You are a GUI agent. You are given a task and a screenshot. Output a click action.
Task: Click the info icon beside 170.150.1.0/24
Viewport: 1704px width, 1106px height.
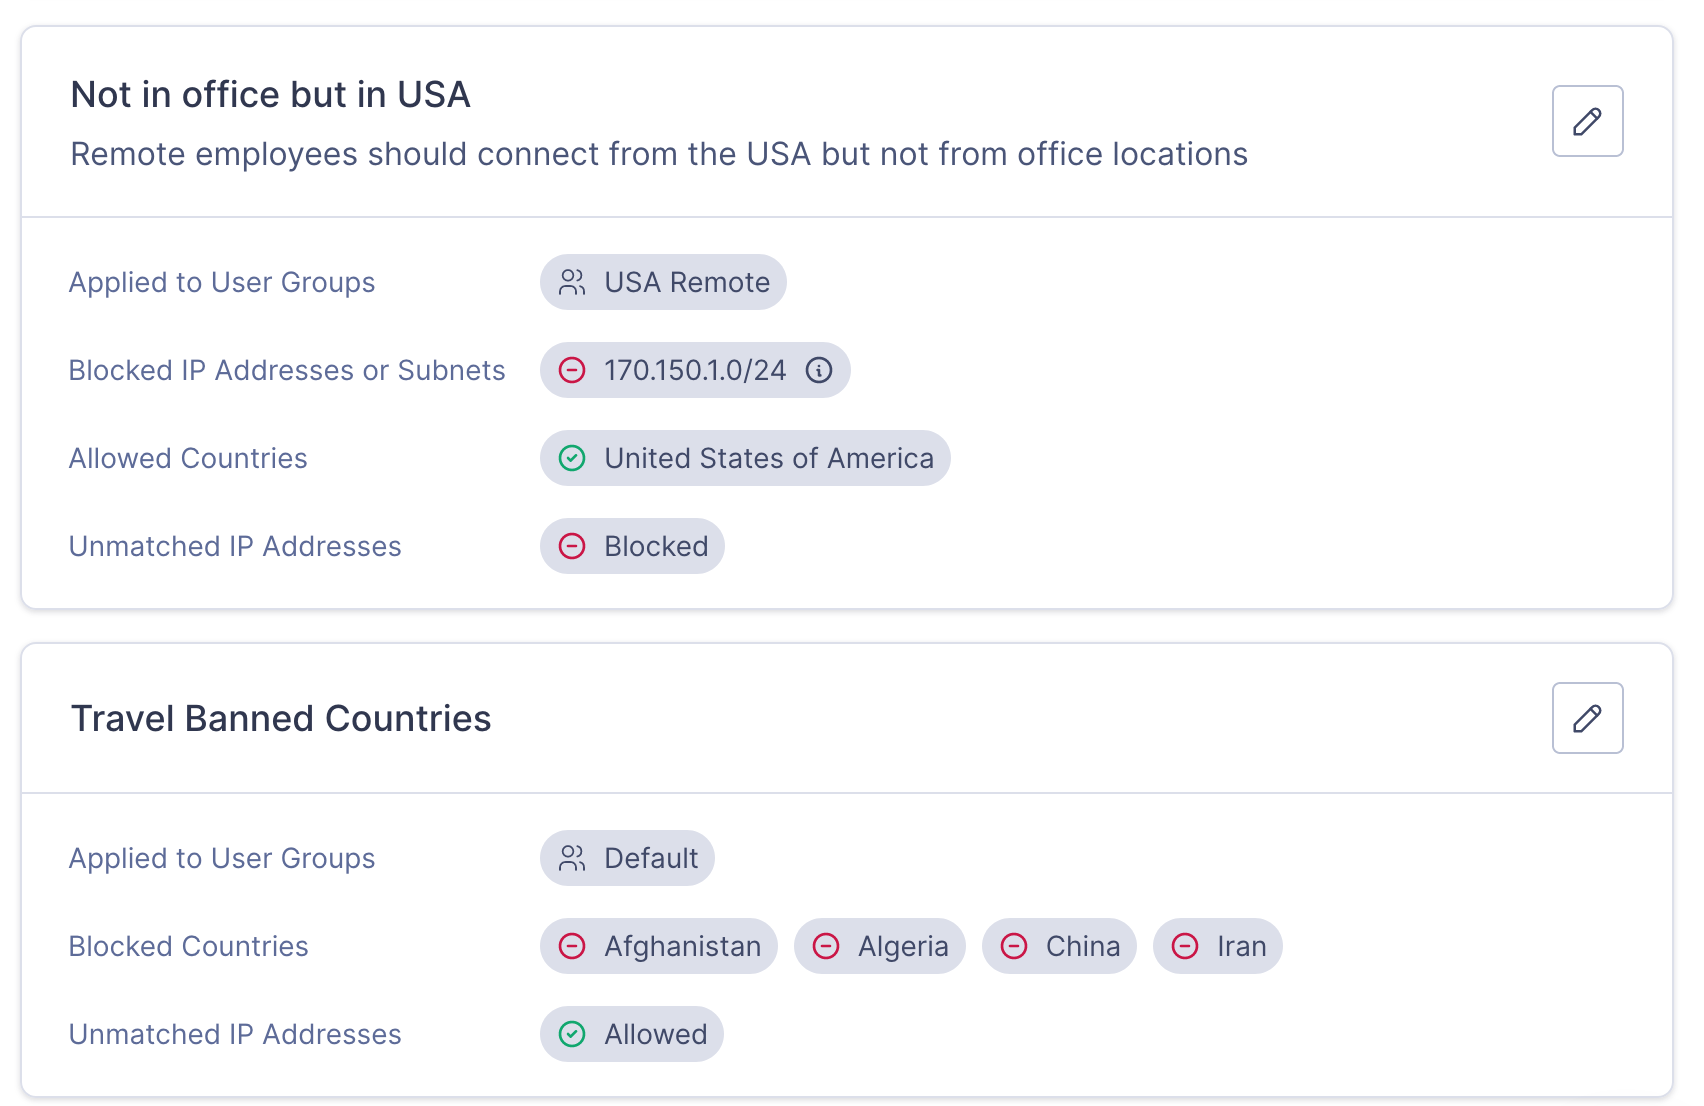(819, 370)
